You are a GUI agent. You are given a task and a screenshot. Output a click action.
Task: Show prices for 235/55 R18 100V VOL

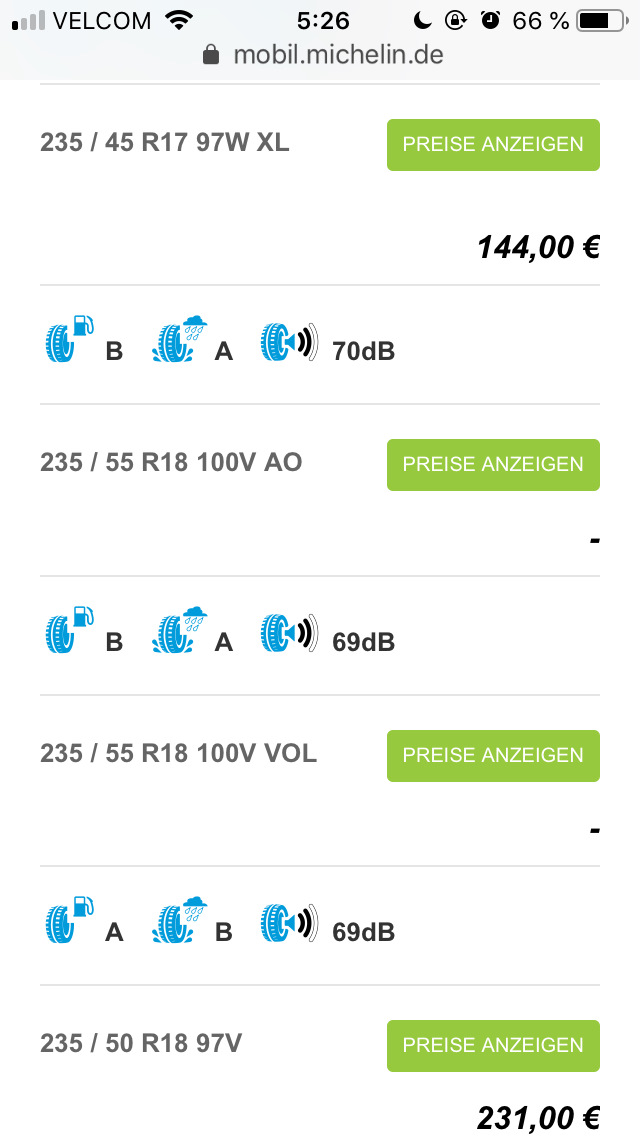[493, 755]
